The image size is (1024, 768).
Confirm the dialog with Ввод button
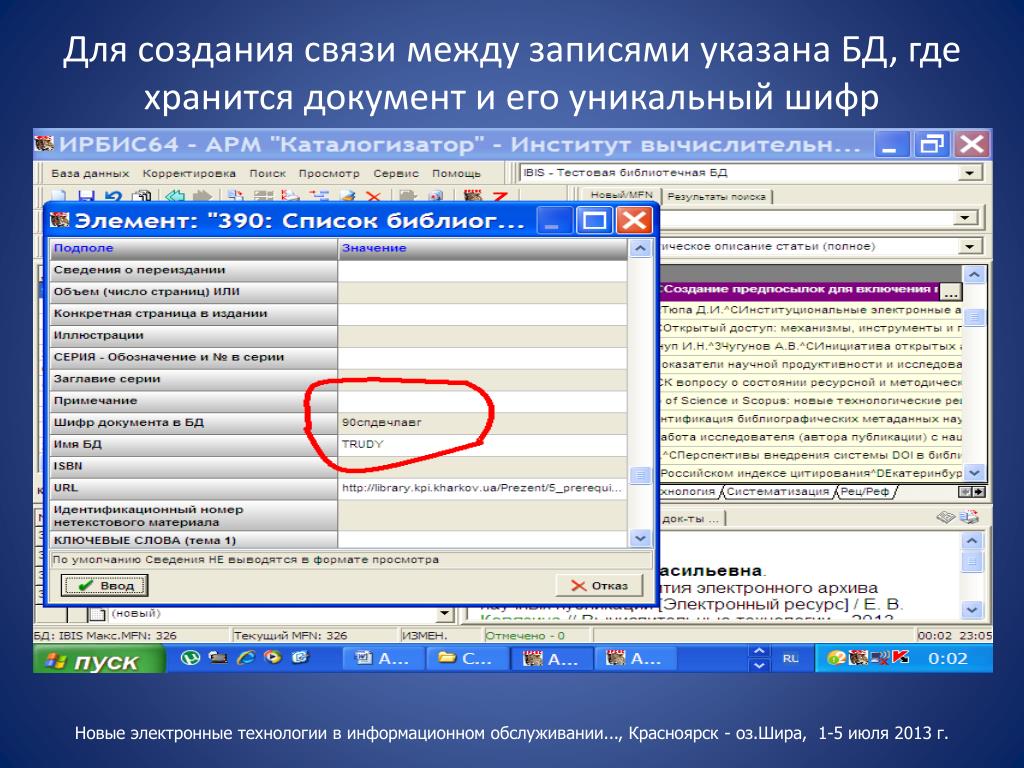pyautogui.click(x=104, y=585)
